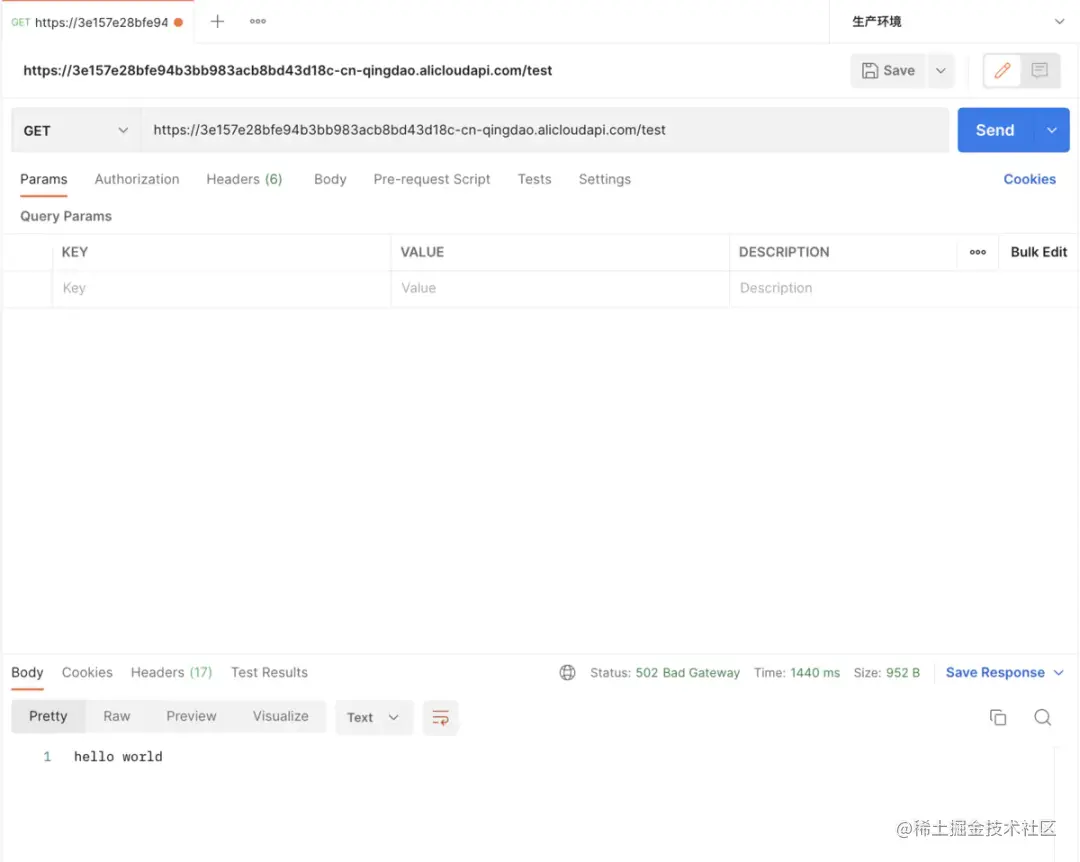1080x862 pixels.
Task: Choose the Pretty response view
Action: point(48,717)
